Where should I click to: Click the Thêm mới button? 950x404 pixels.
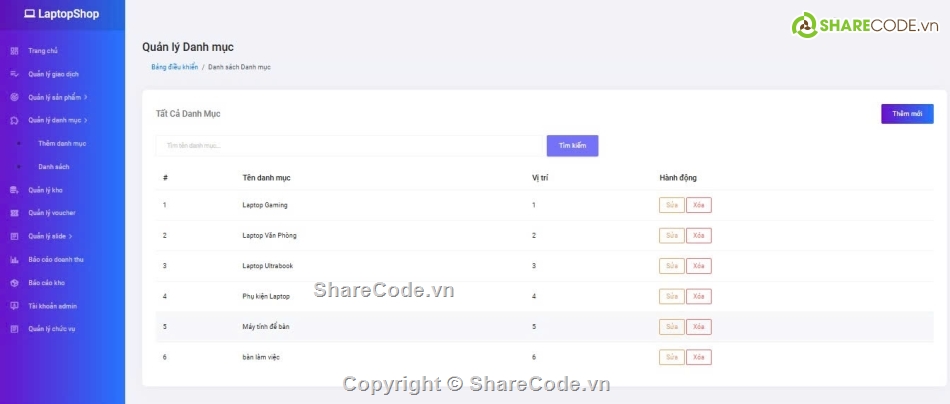pyautogui.click(x=907, y=114)
